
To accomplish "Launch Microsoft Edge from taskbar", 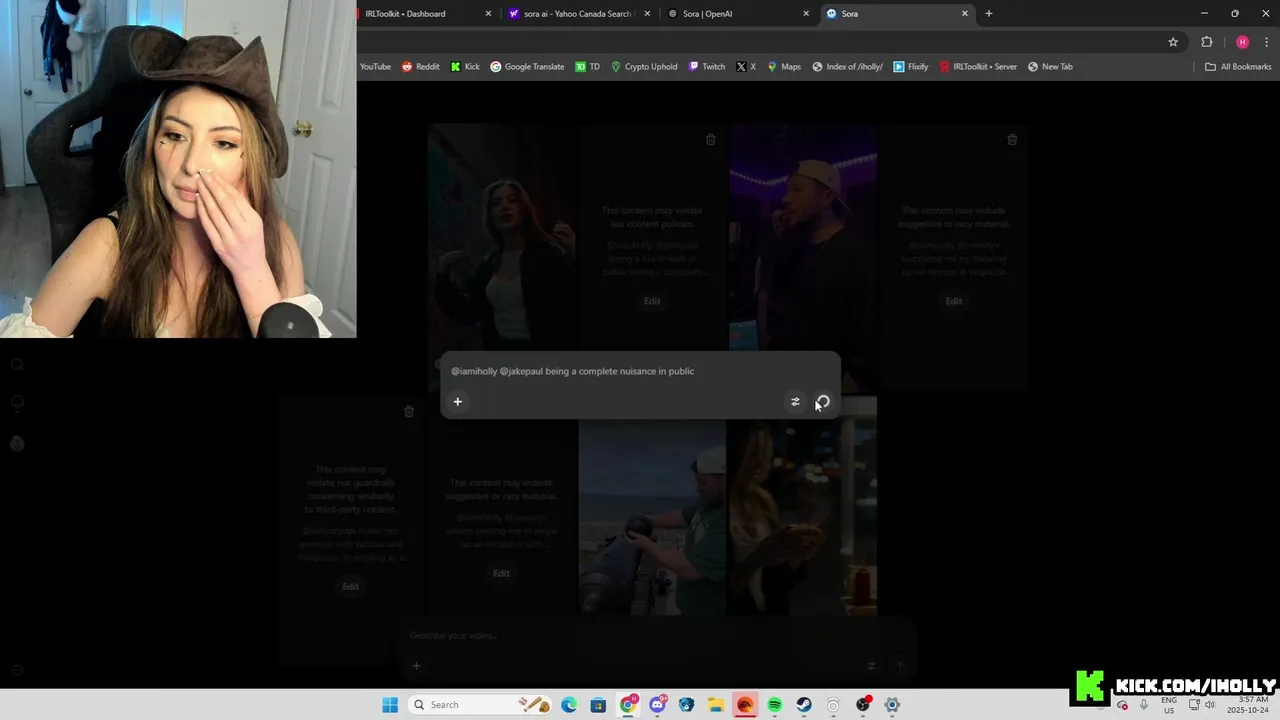I will click(569, 705).
